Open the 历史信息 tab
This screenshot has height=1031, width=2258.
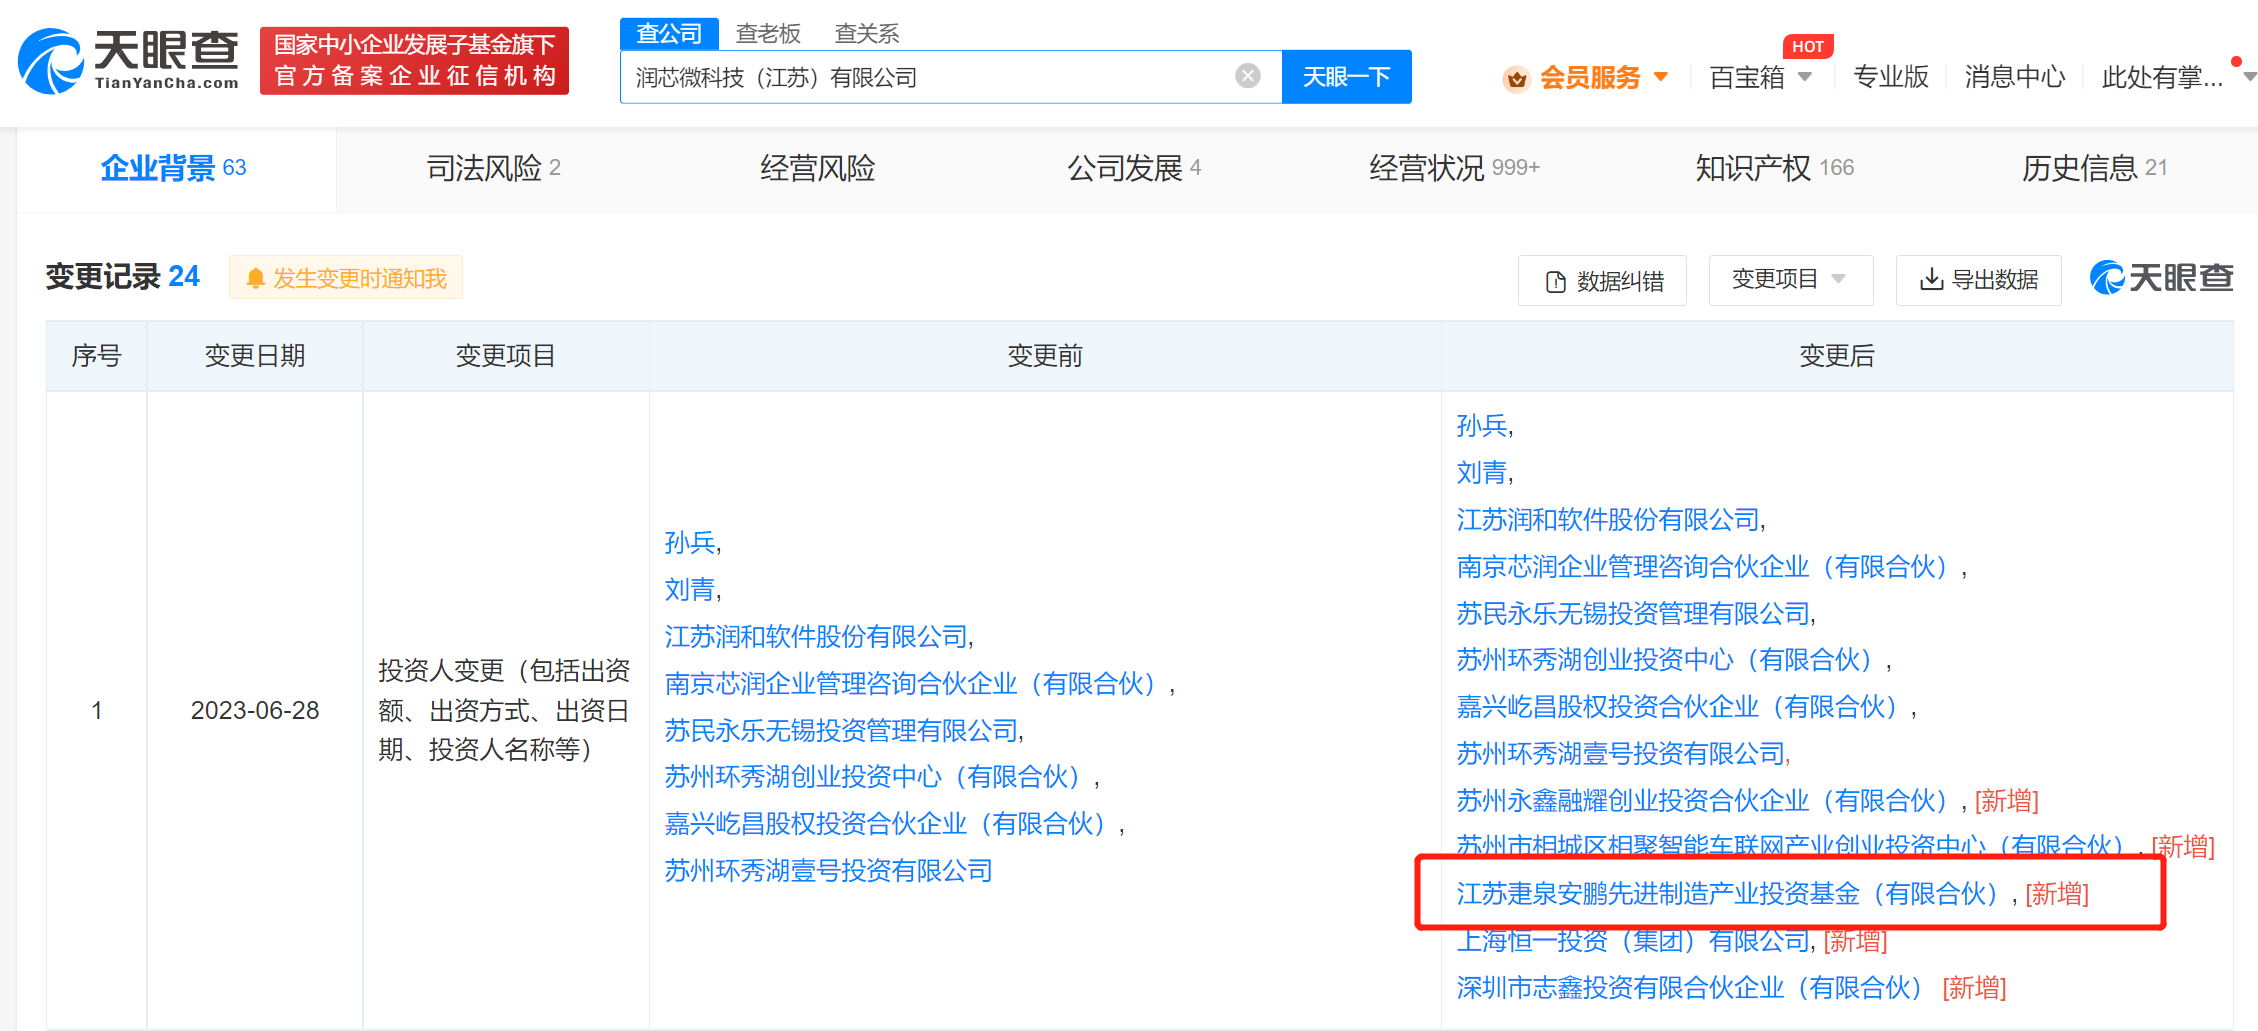[x=2093, y=168]
